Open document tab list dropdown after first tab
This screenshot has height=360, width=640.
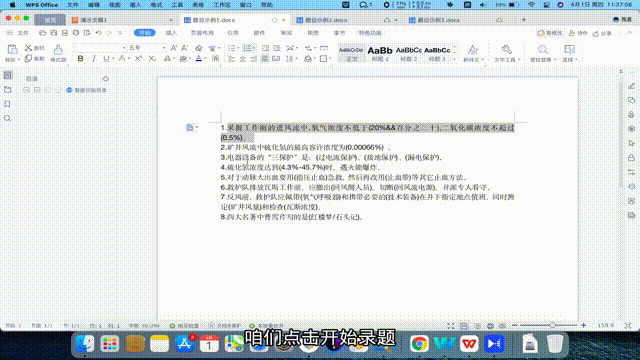coord(171,20)
